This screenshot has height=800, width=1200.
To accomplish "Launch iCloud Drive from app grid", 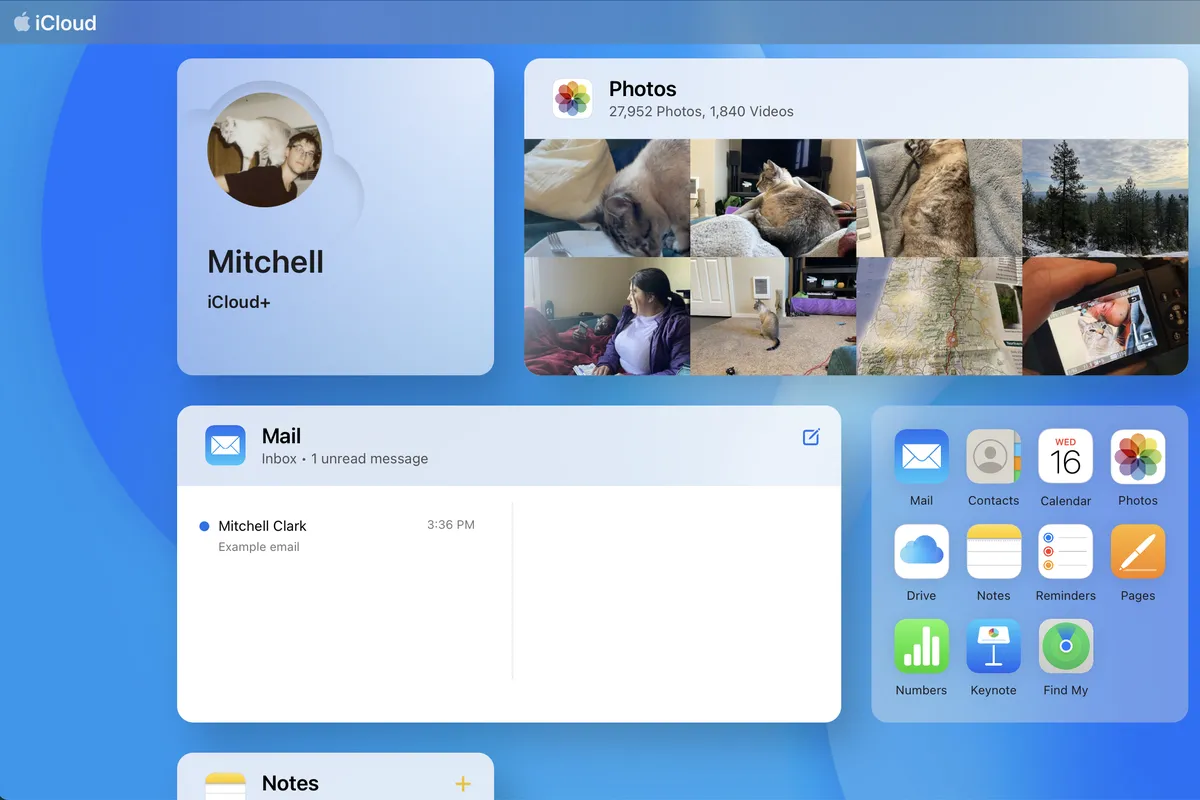I will pyautogui.click(x=921, y=552).
